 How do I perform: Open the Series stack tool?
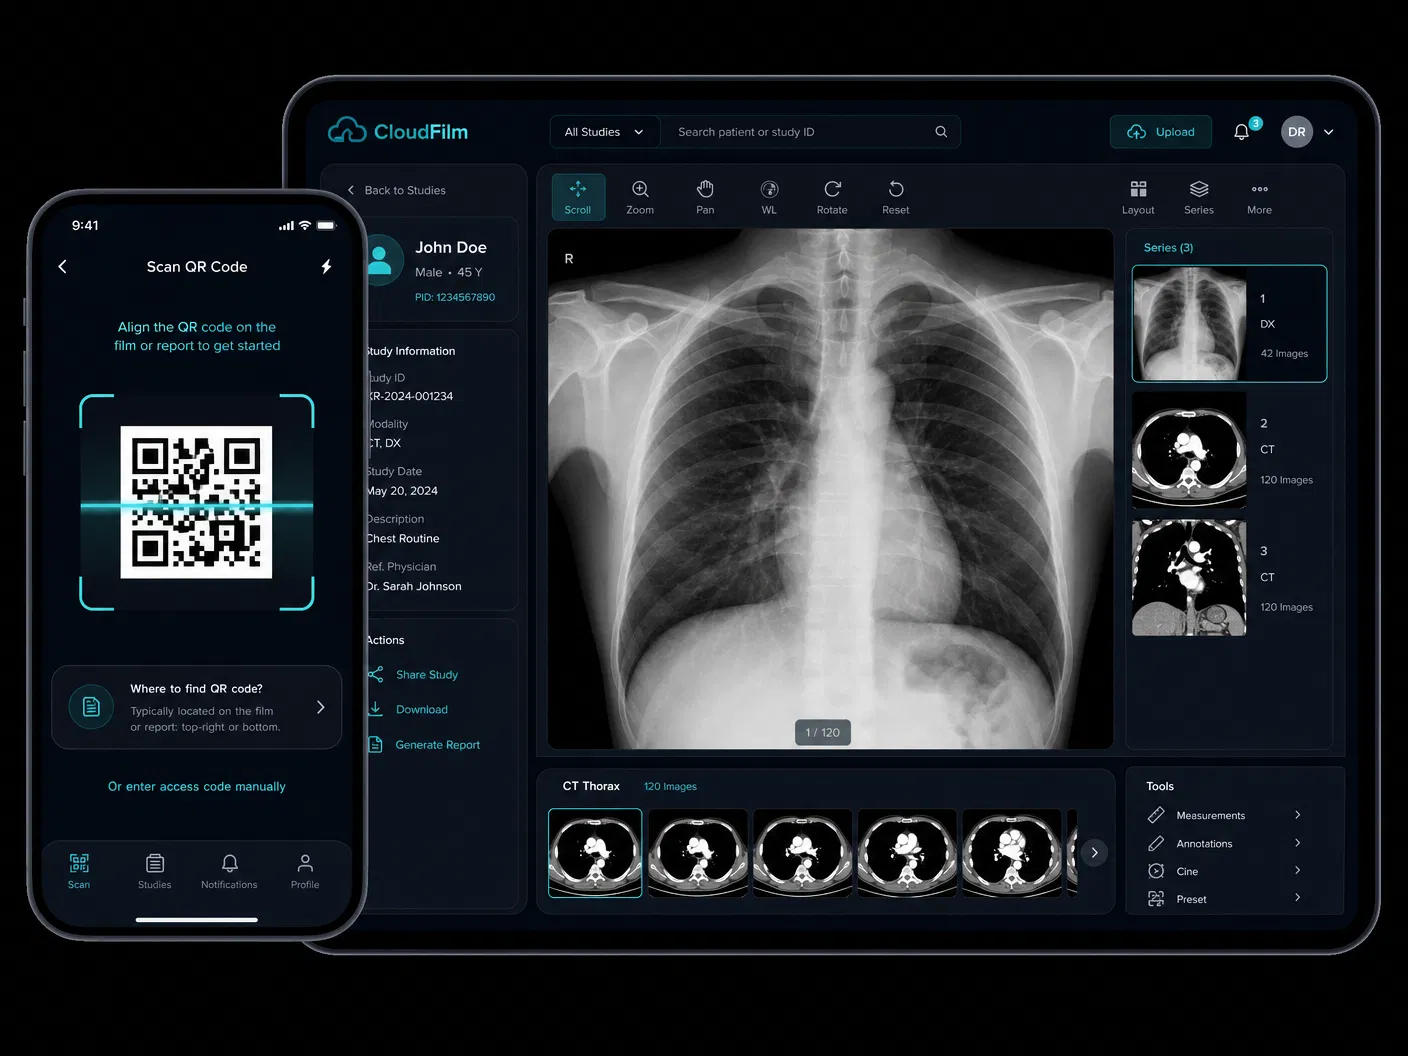(x=1199, y=197)
